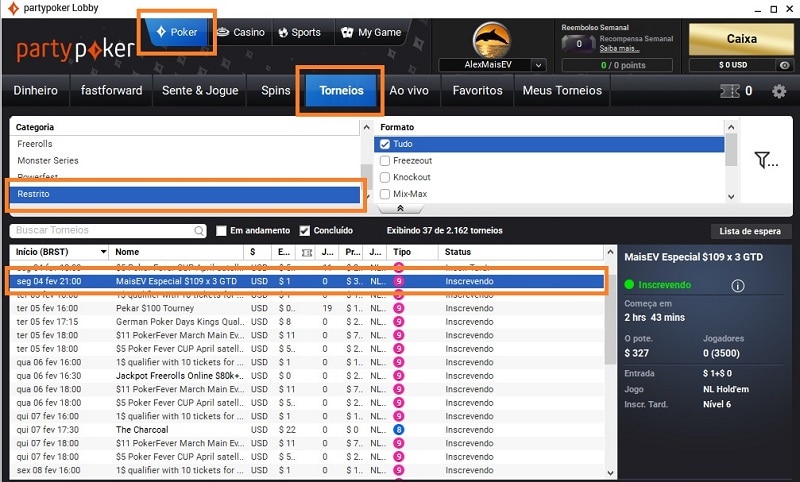Toggle balance visibility eye icon

785,65
